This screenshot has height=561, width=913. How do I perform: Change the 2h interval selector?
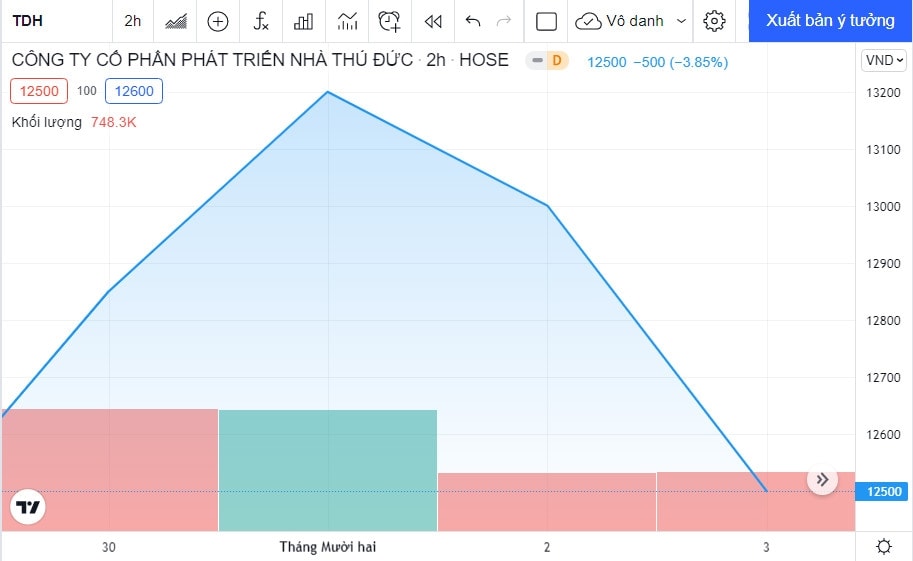(133, 22)
